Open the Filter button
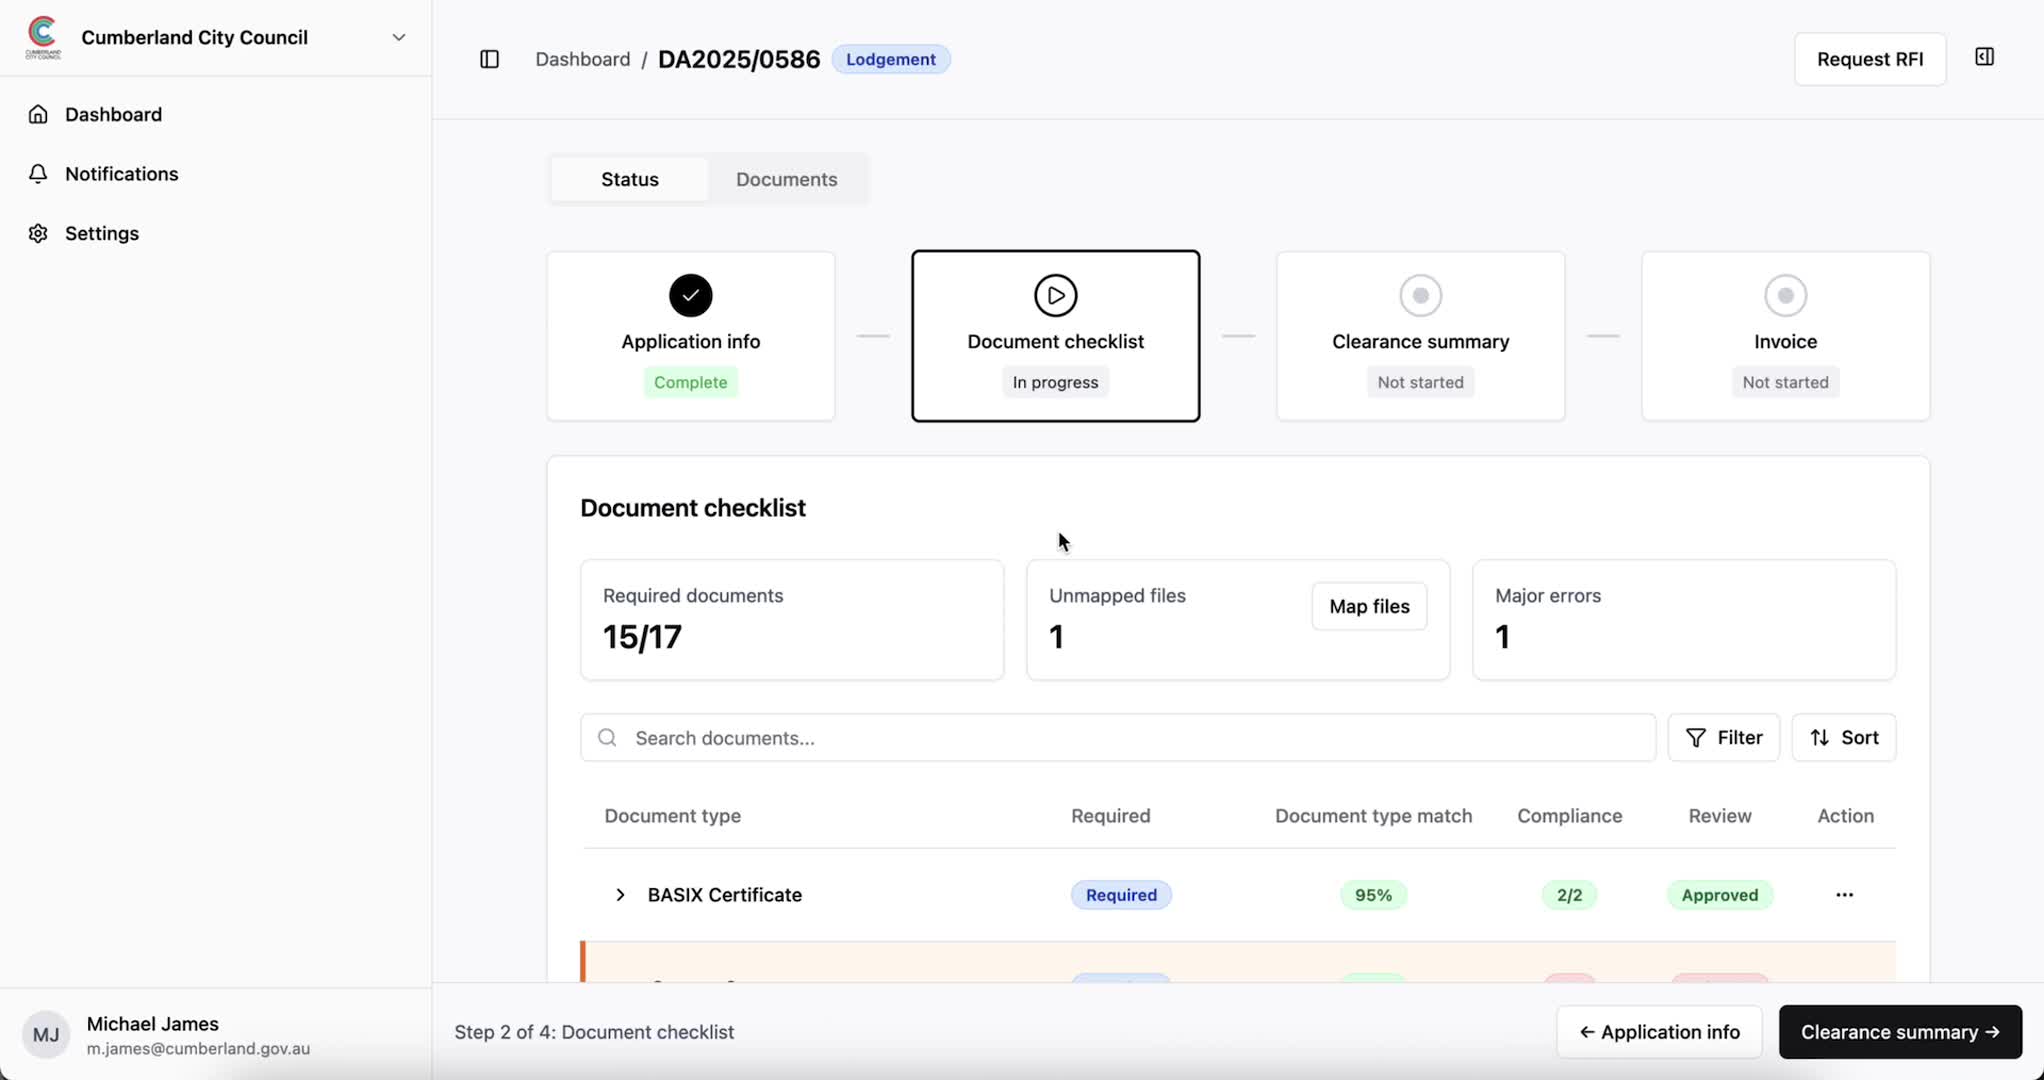The width and height of the screenshot is (2044, 1080). coord(1724,738)
